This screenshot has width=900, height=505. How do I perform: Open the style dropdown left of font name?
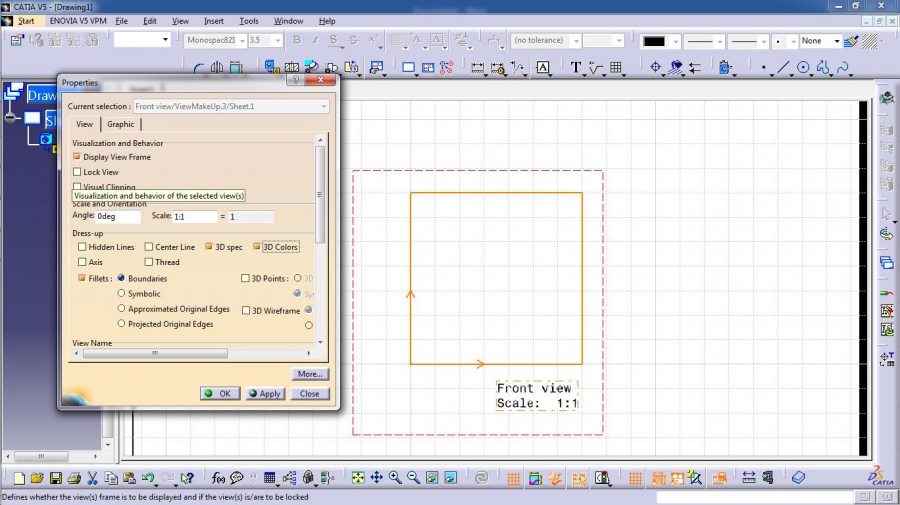coord(165,40)
